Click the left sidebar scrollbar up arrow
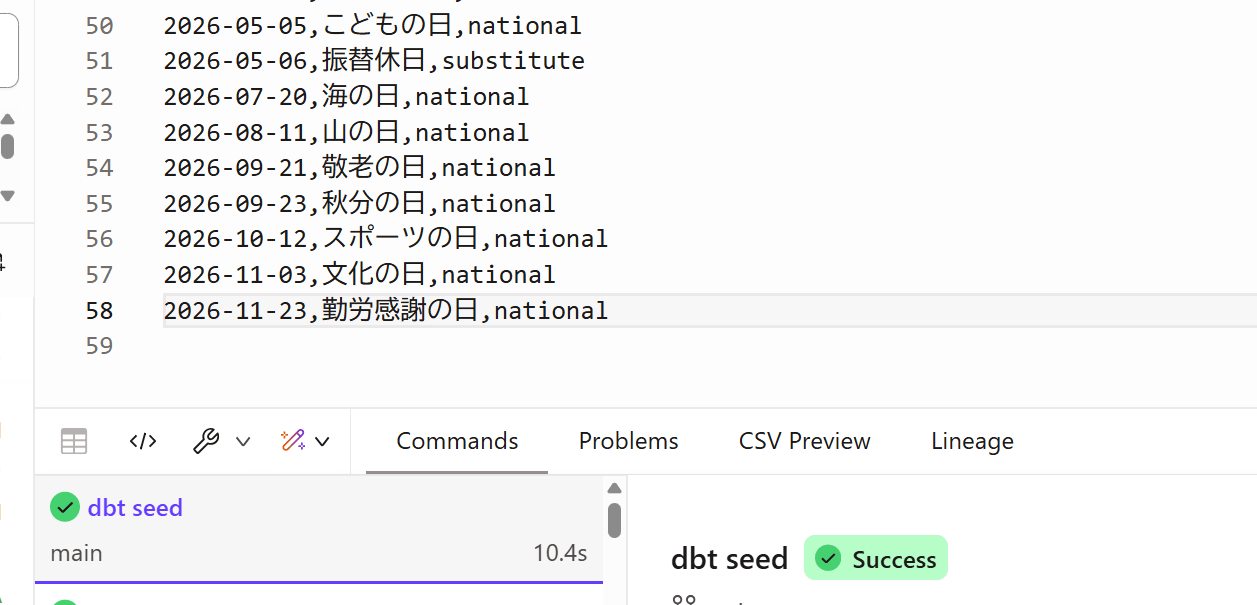This screenshot has height=605, width=1257. pos(8,119)
